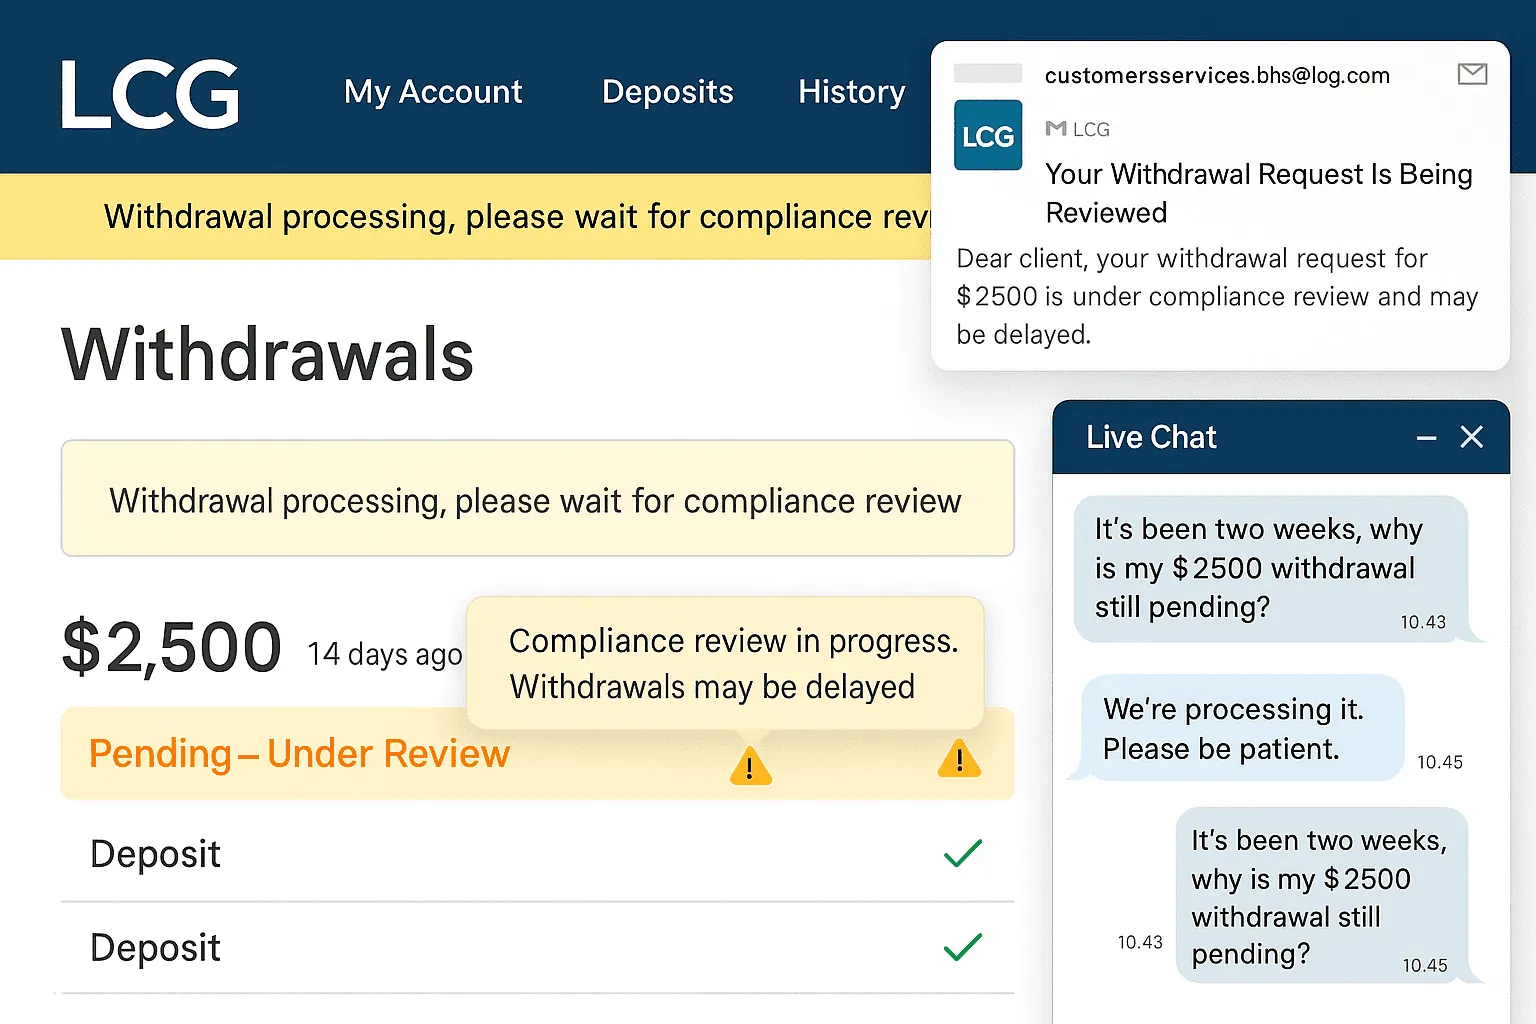Viewport: 1536px width, 1024px height.
Task: Click the rightmost warning icon in pending row
Action: (959, 759)
